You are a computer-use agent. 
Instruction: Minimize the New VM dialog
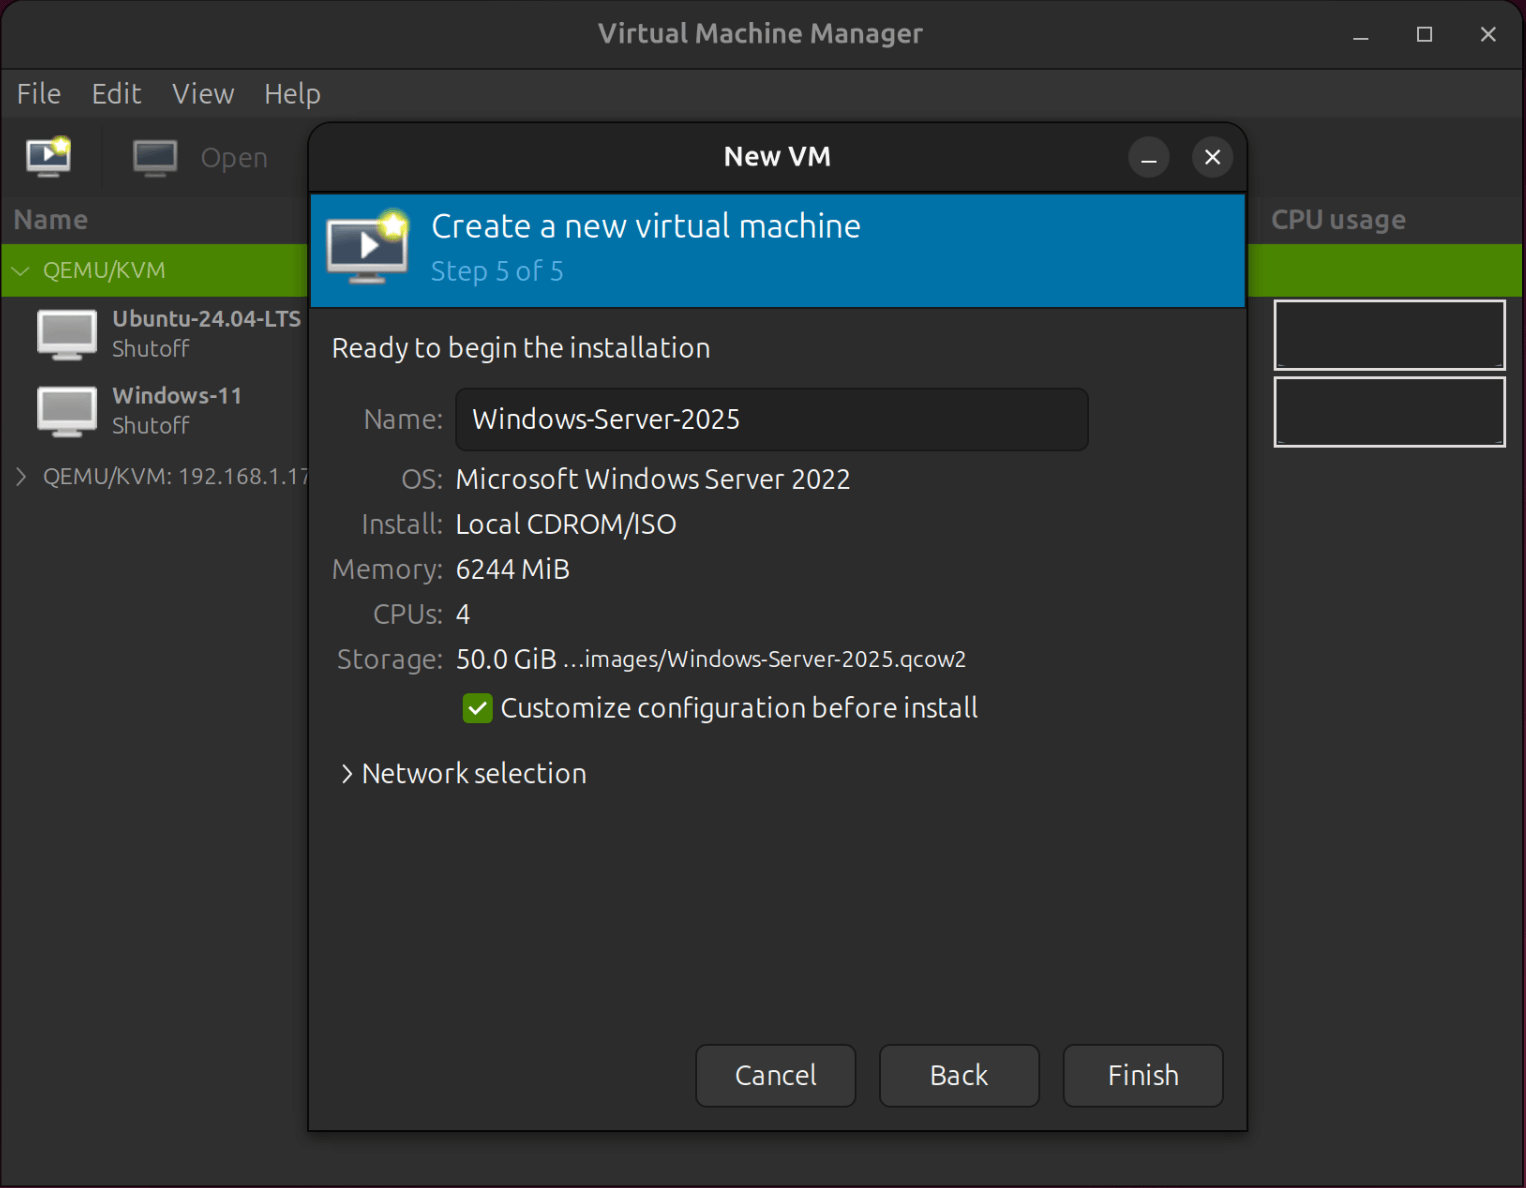(x=1148, y=157)
